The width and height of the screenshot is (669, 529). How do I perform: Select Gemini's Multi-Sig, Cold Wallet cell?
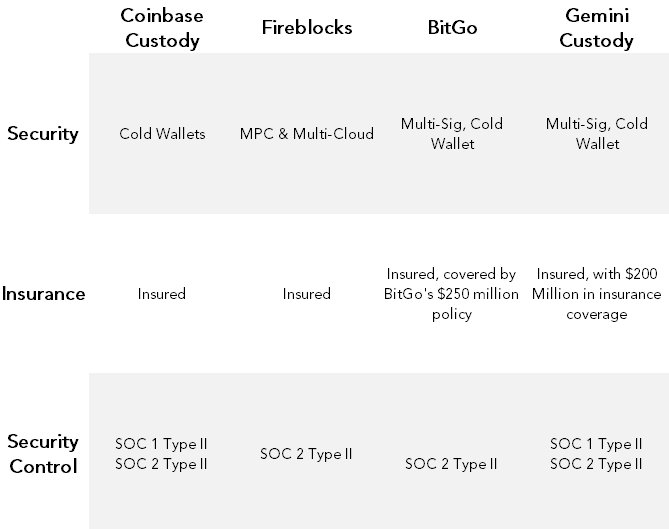[596, 133]
